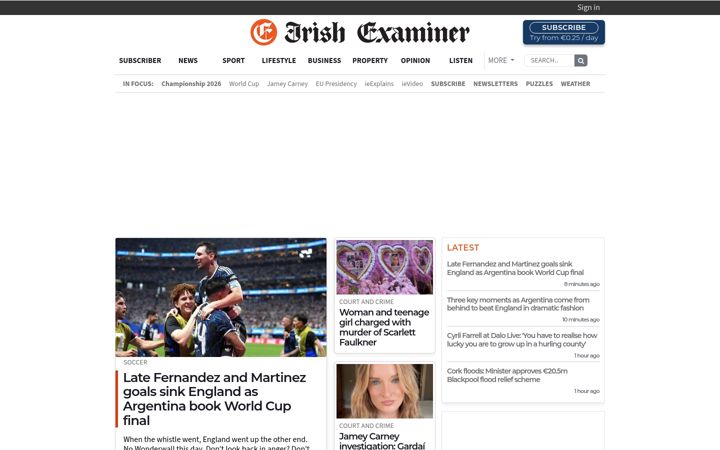720x450 pixels.
Task: Open the heart floral tributes photo
Action: click(x=384, y=267)
